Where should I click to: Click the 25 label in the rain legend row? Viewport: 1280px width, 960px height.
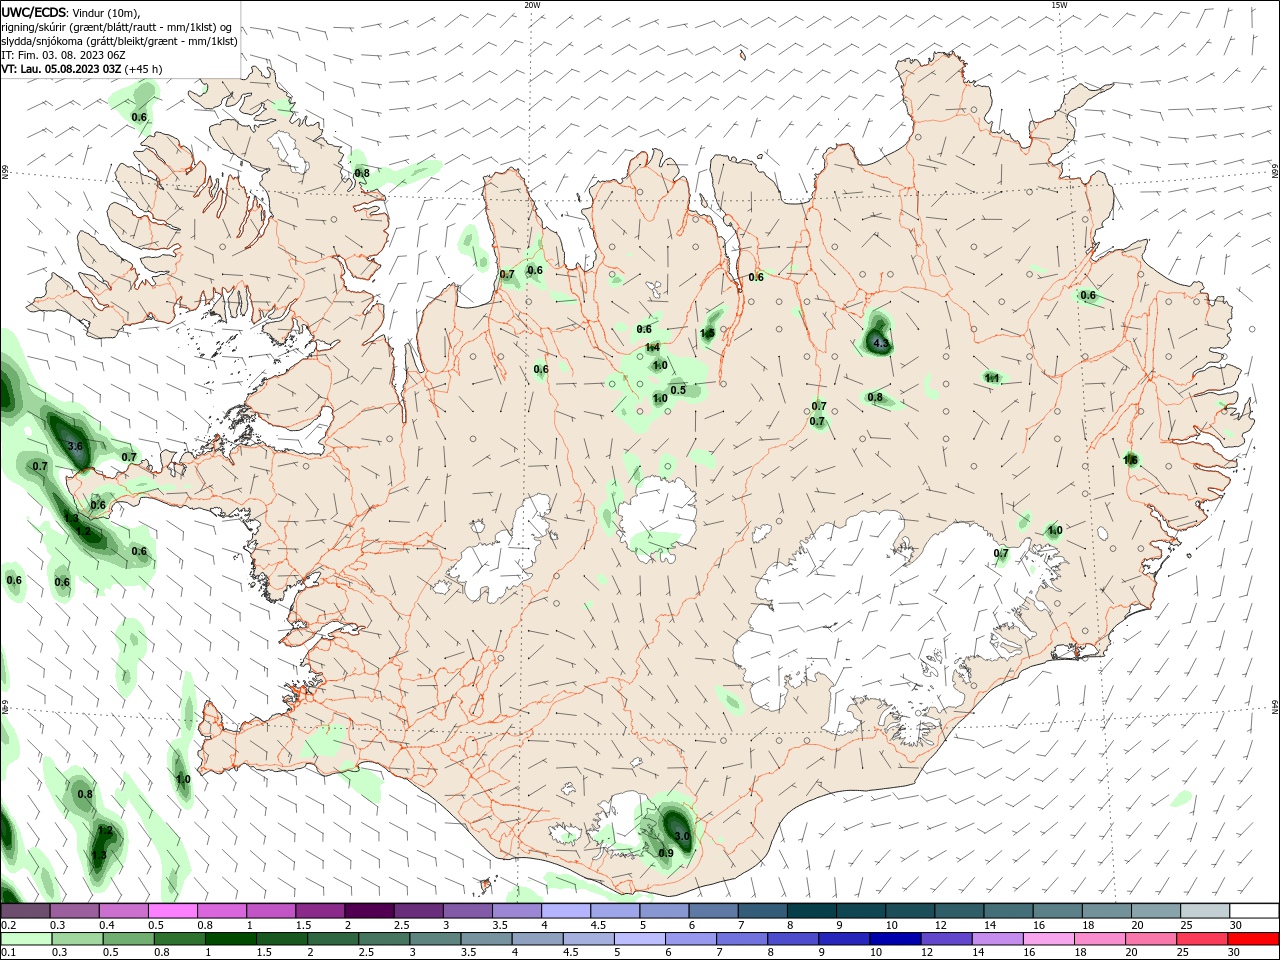[1183, 953]
